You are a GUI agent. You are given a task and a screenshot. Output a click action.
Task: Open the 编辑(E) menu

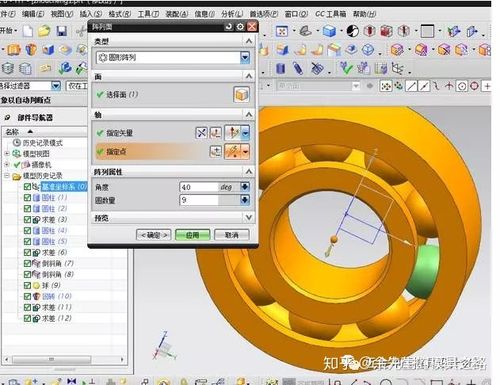pos(33,14)
